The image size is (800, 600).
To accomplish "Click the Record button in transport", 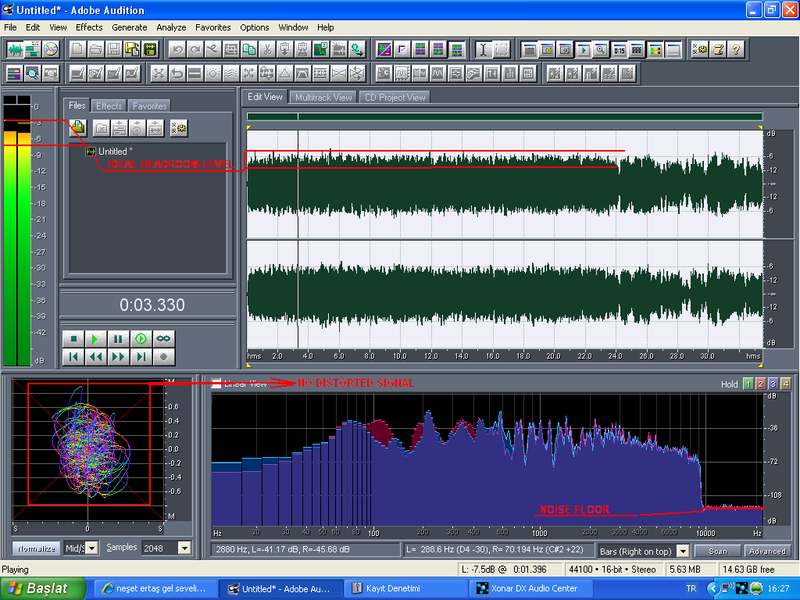I will pyautogui.click(x=163, y=356).
